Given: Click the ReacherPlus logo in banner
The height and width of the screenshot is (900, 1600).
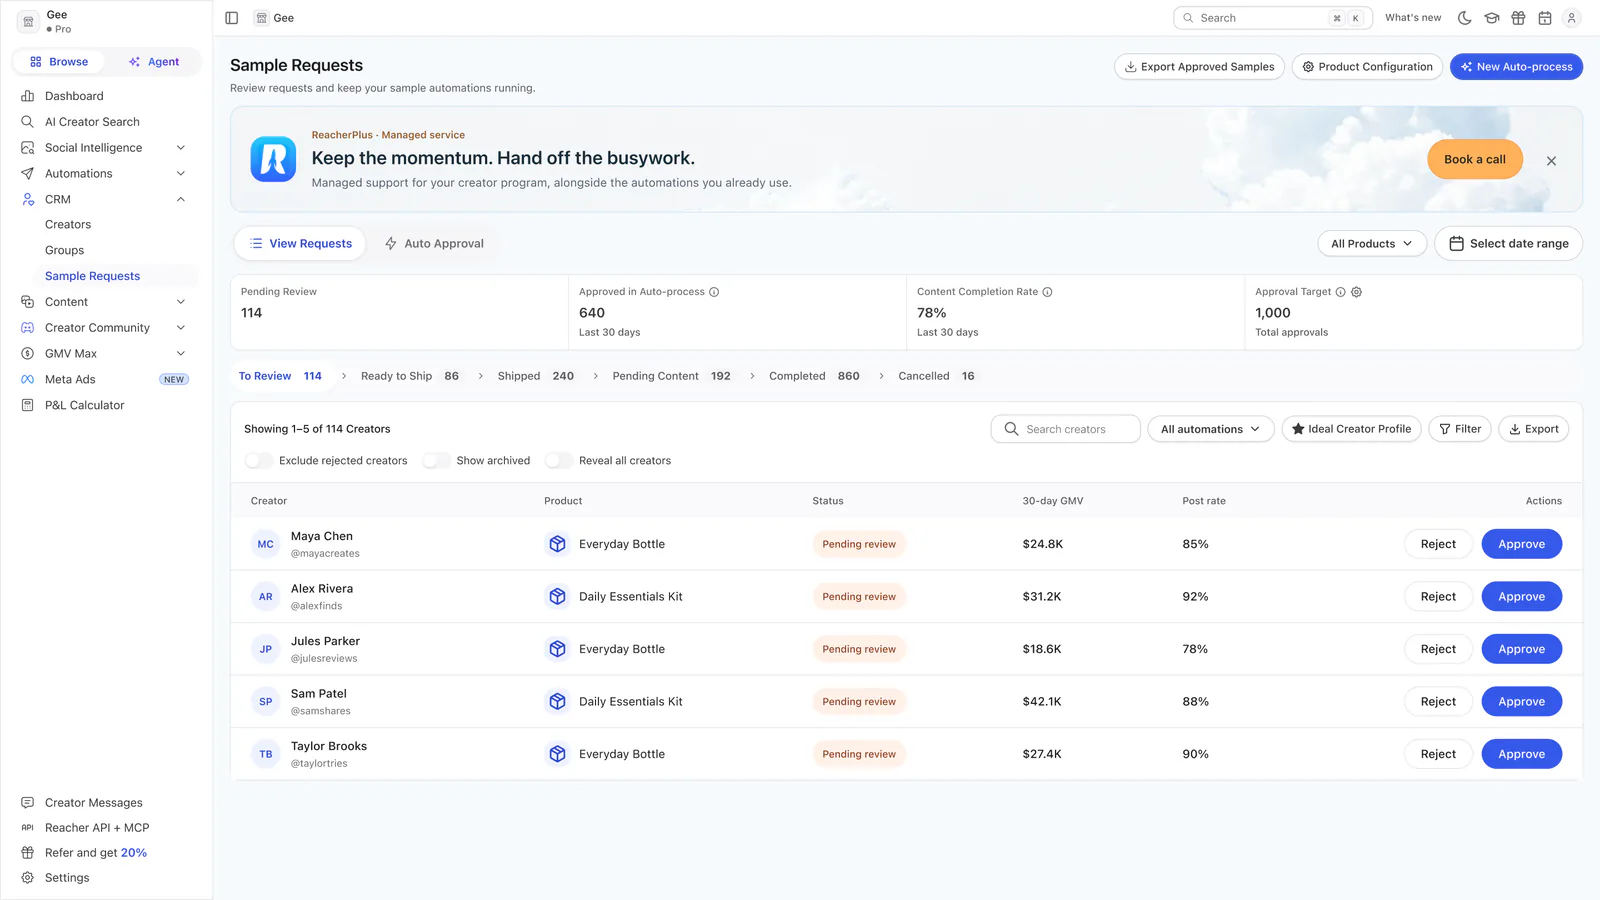Looking at the screenshot, I should tap(273, 159).
